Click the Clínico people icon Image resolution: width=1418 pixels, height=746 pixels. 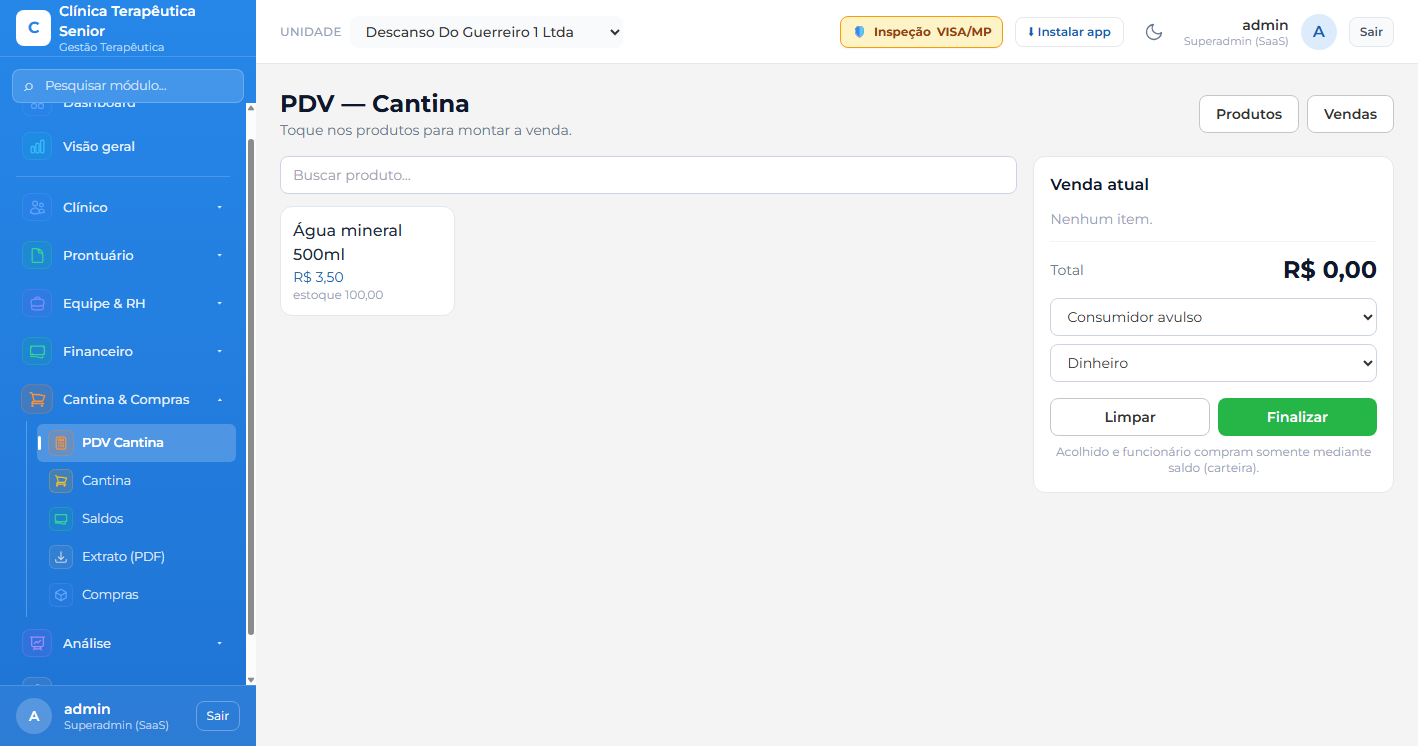click(37, 208)
